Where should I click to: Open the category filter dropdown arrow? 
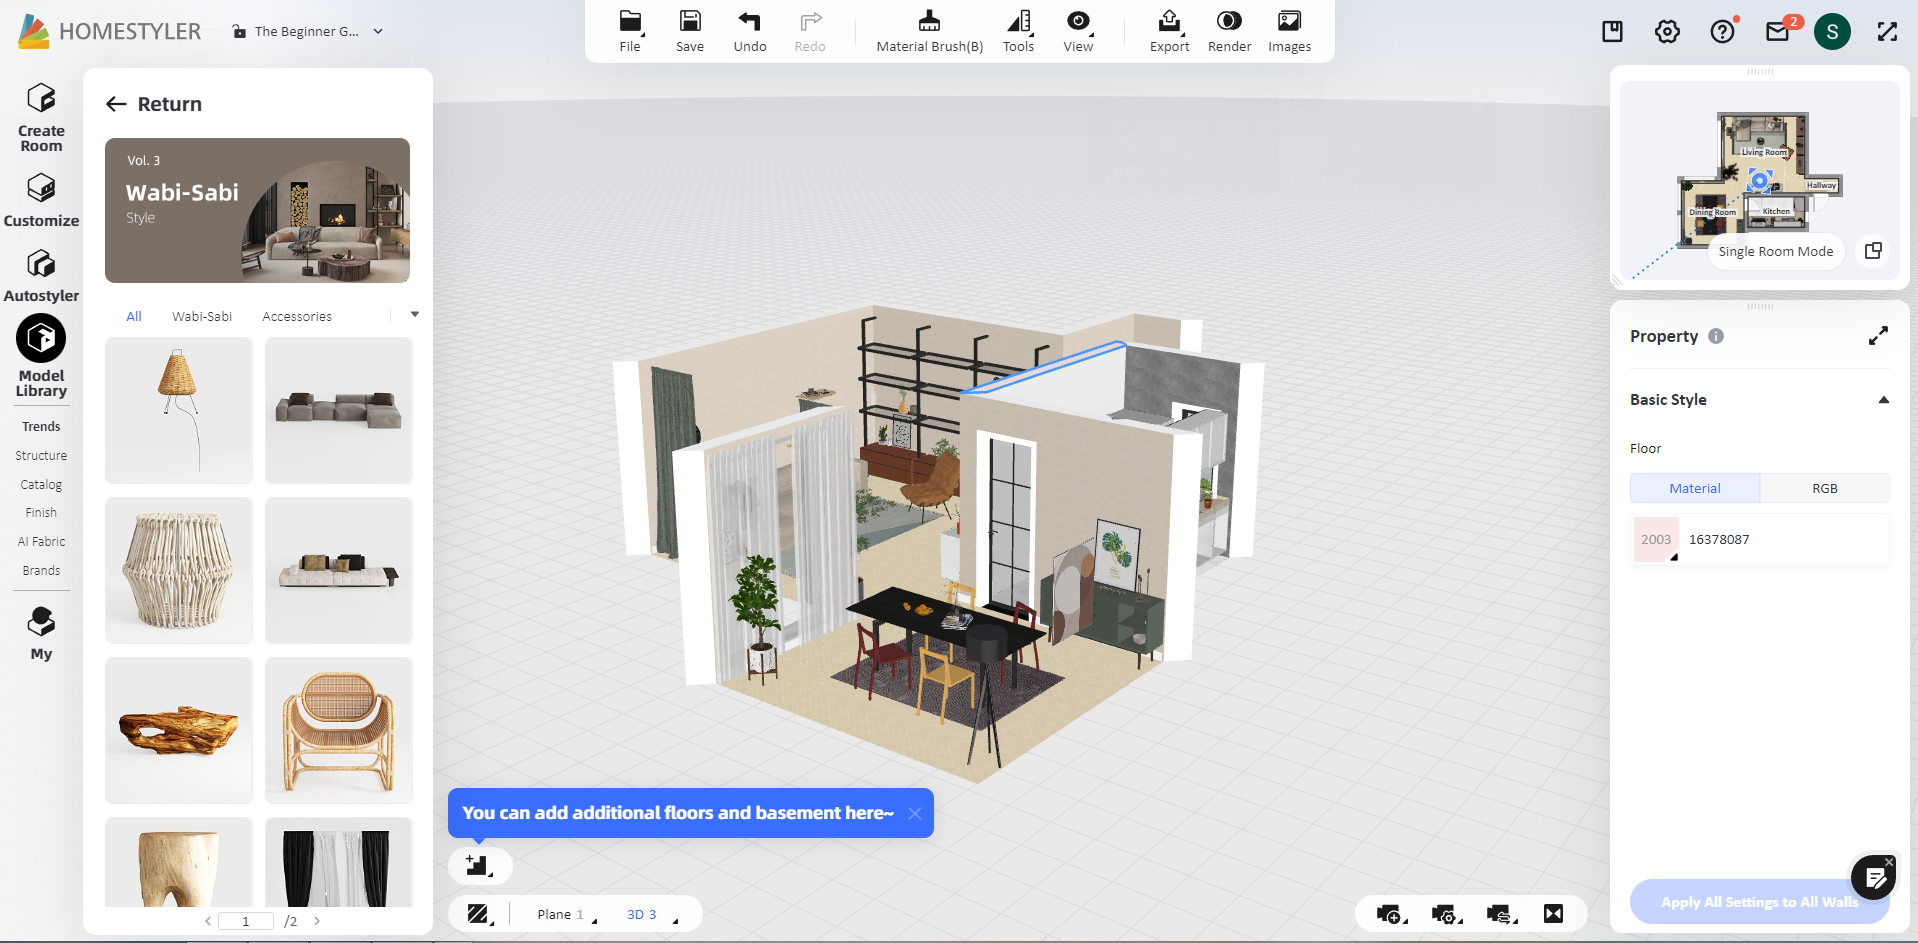(x=415, y=315)
